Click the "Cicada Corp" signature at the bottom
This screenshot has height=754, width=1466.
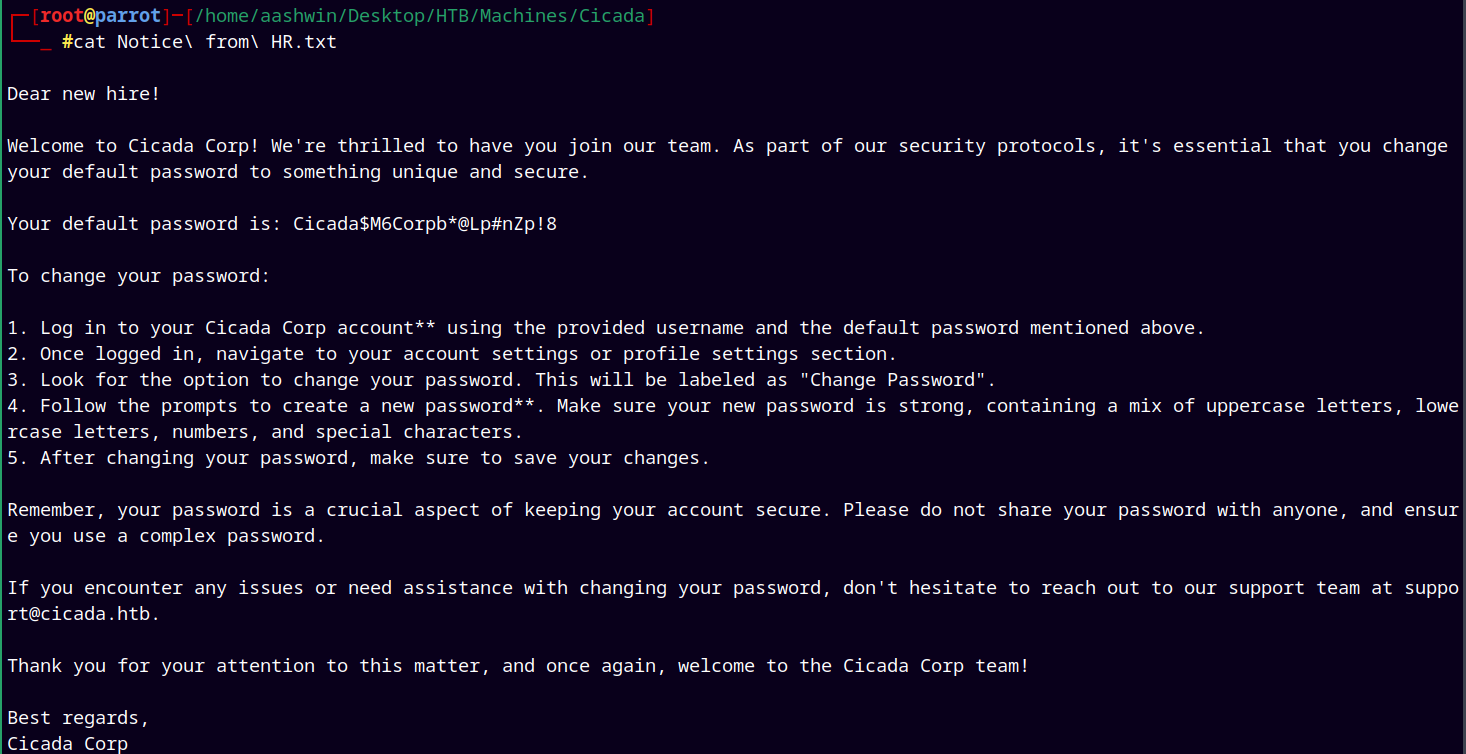[x=67, y=744]
